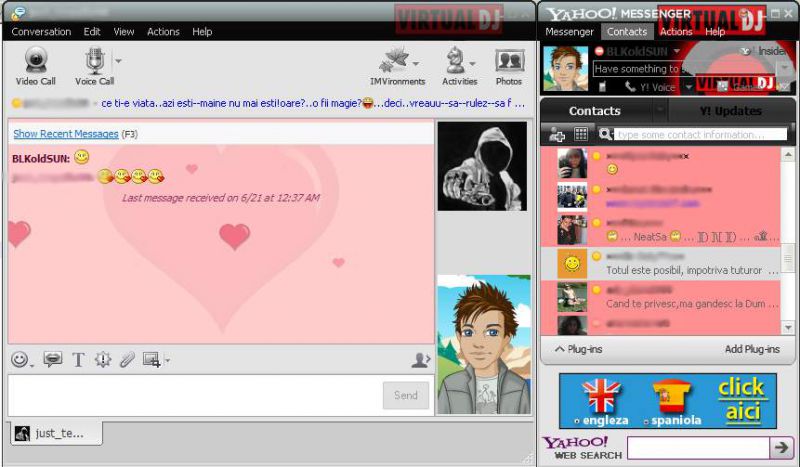Attach a file with the paperclip icon

127,359
